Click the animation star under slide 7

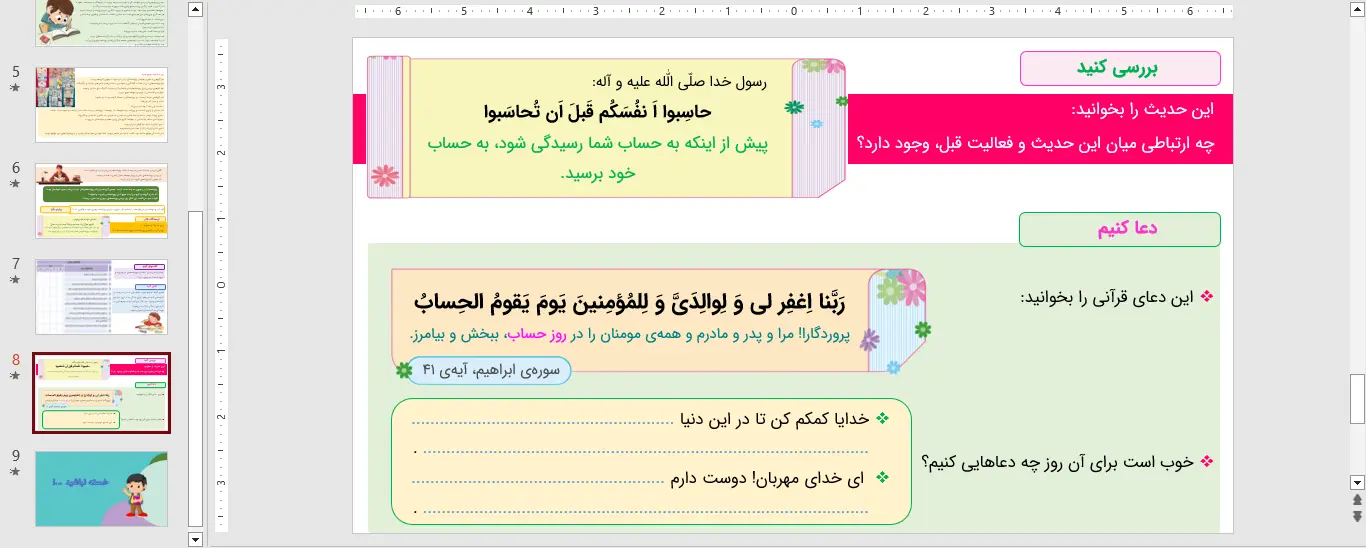[x=15, y=280]
